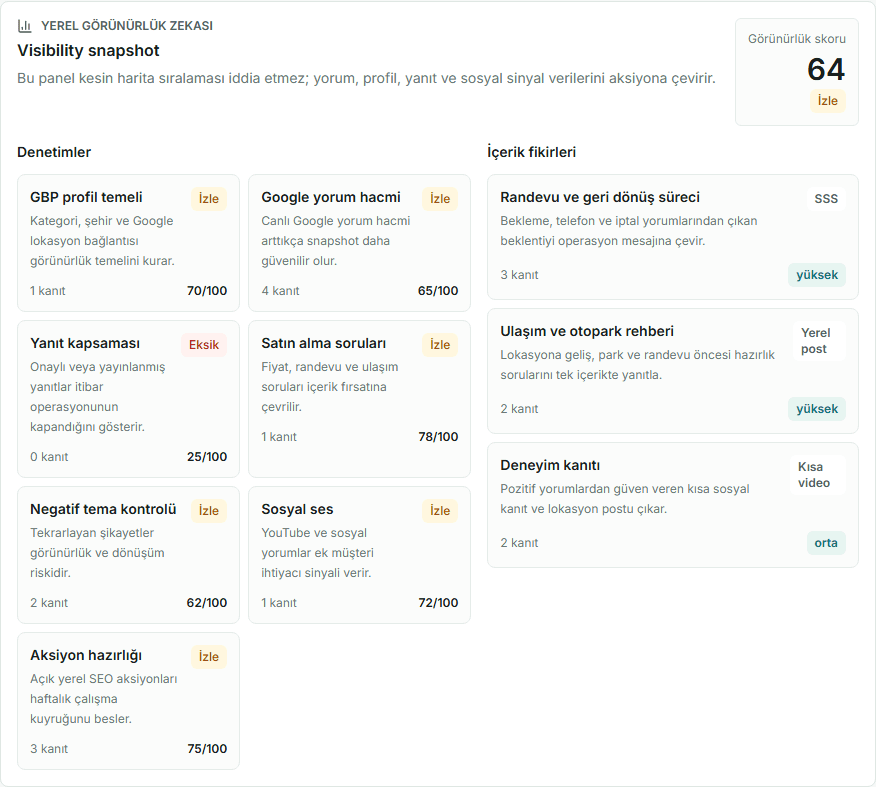Click the orta priority badge
876x787 pixels.
pos(826,543)
